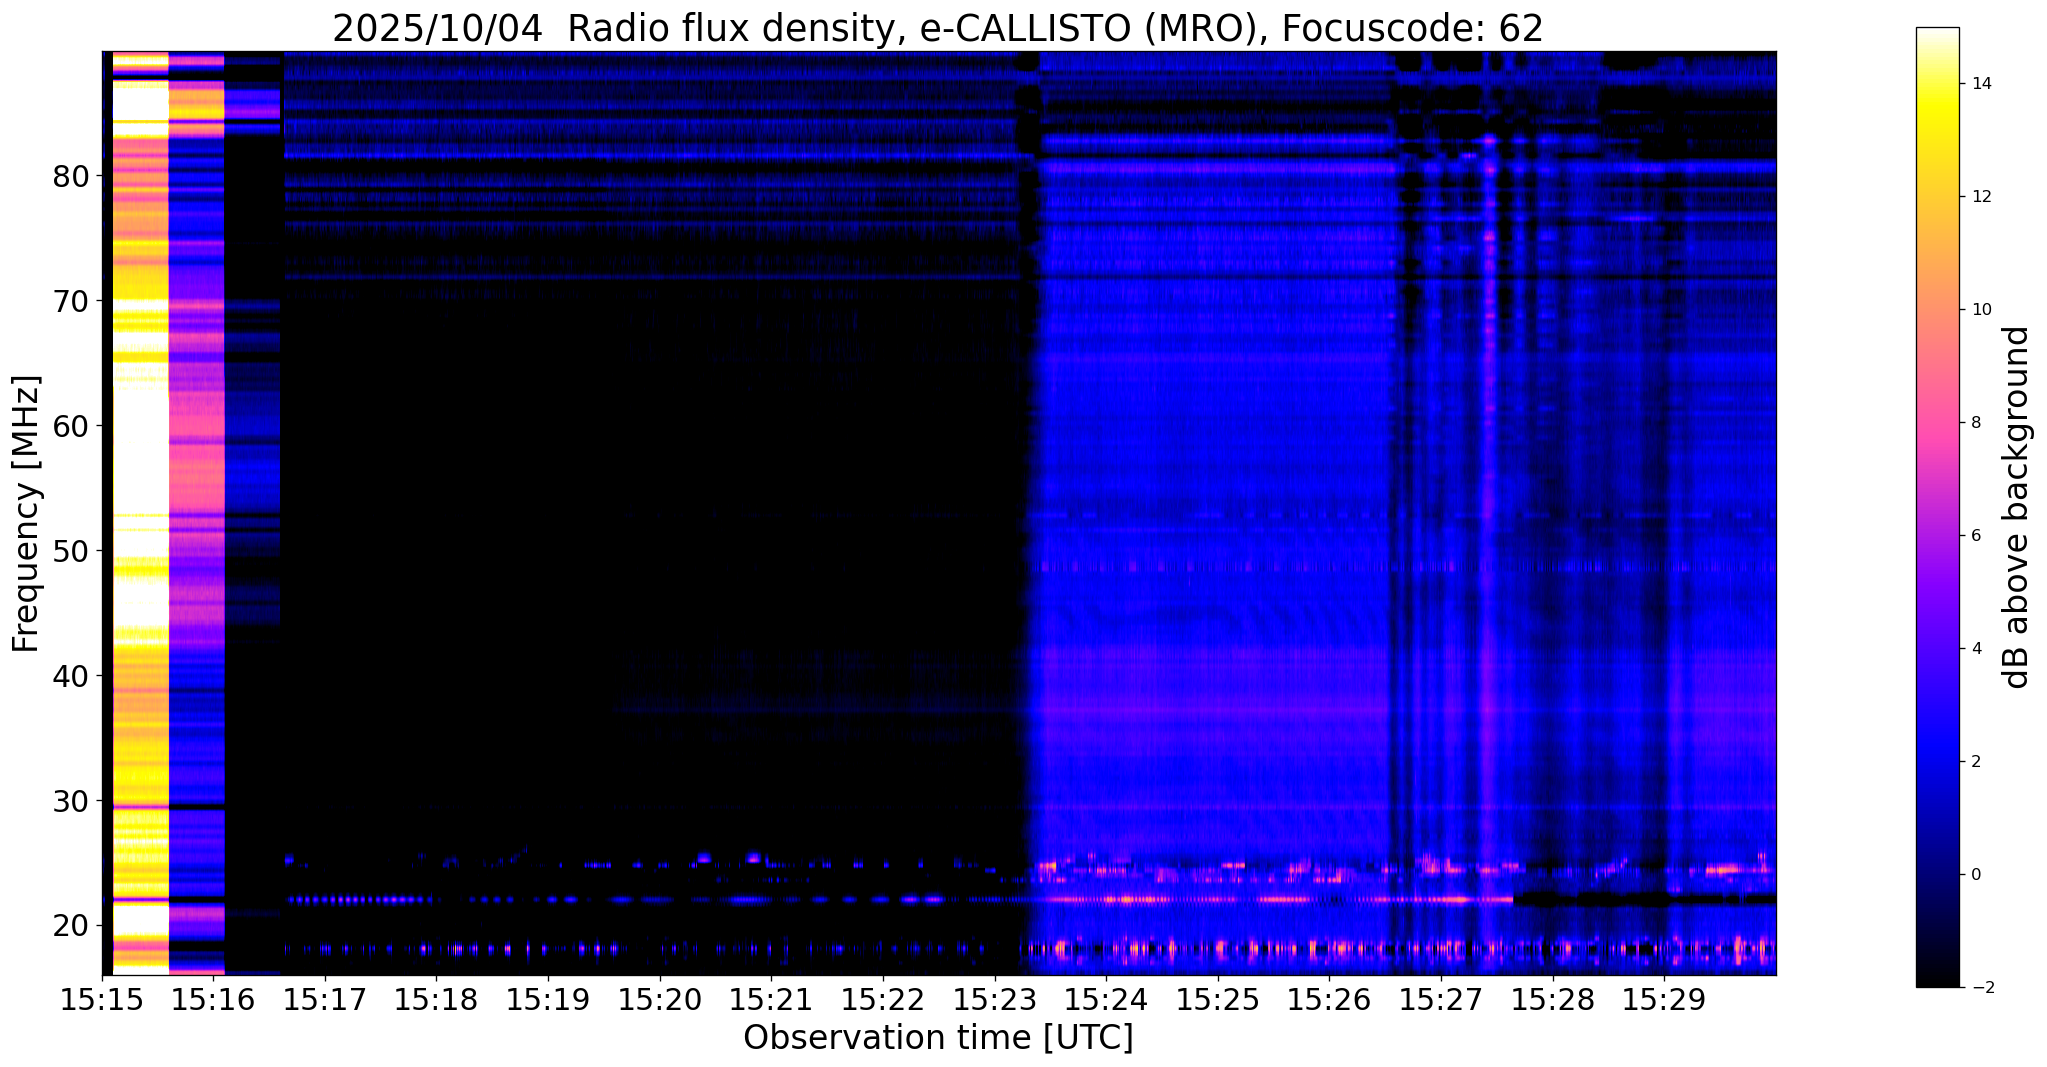
Task: Click the 30 MHz frequency tick label
Action: (71, 802)
